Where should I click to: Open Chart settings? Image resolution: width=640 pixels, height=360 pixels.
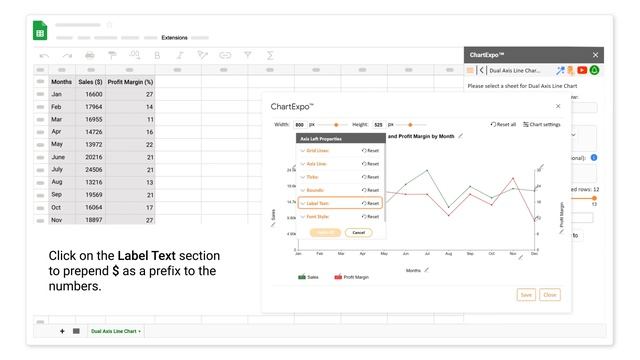click(542, 124)
